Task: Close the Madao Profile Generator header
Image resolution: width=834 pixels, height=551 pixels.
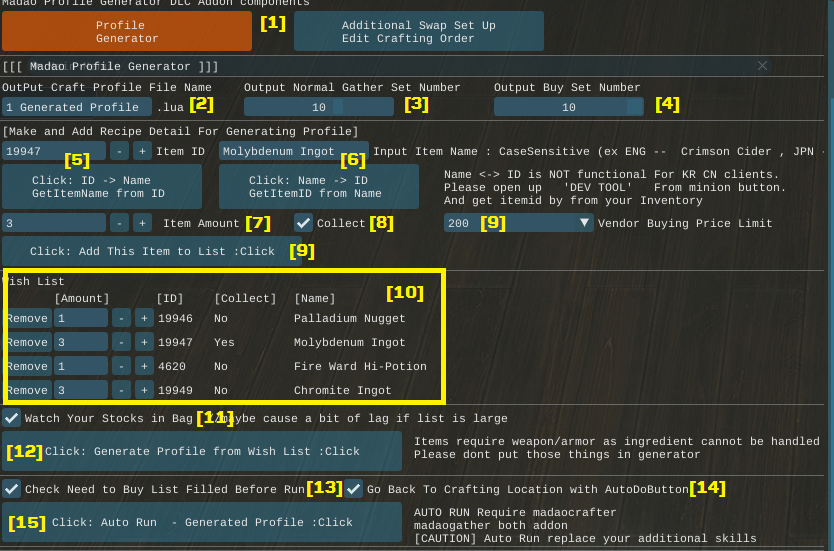Action: tap(762, 65)
